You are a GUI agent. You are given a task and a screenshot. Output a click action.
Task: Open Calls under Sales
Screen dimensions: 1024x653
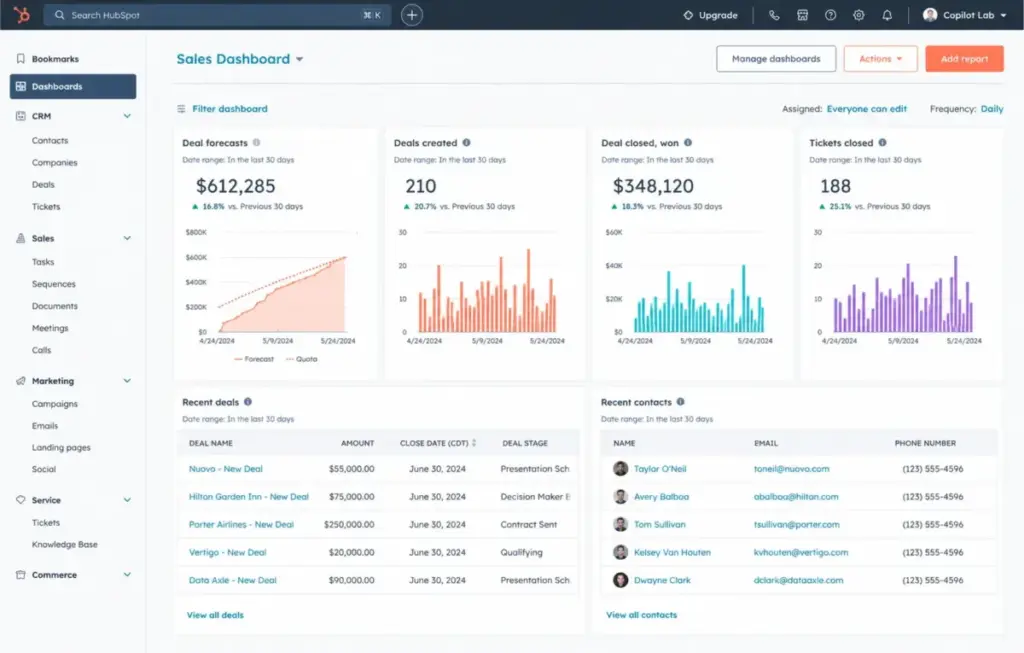[41, 350]
